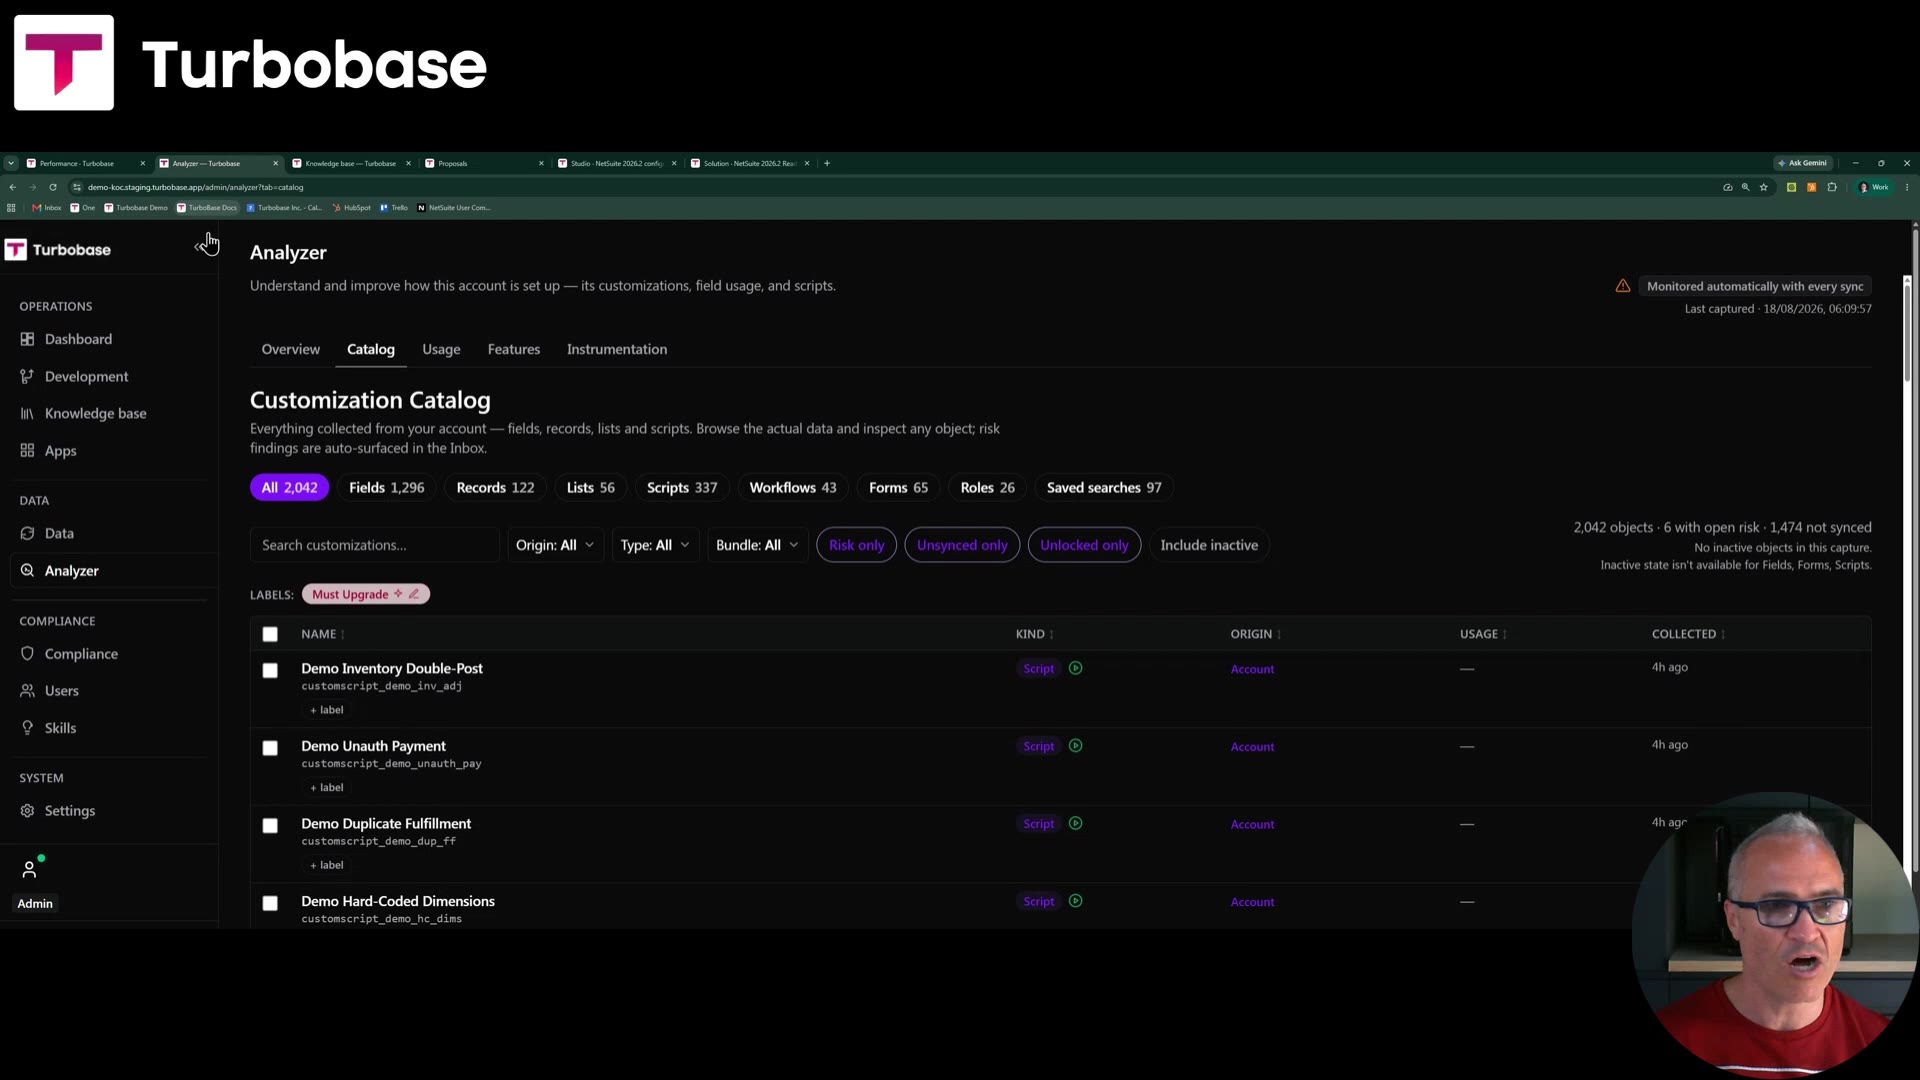Filter catalog by Saved searches 97
1920x1080 pixels.
1104,487
